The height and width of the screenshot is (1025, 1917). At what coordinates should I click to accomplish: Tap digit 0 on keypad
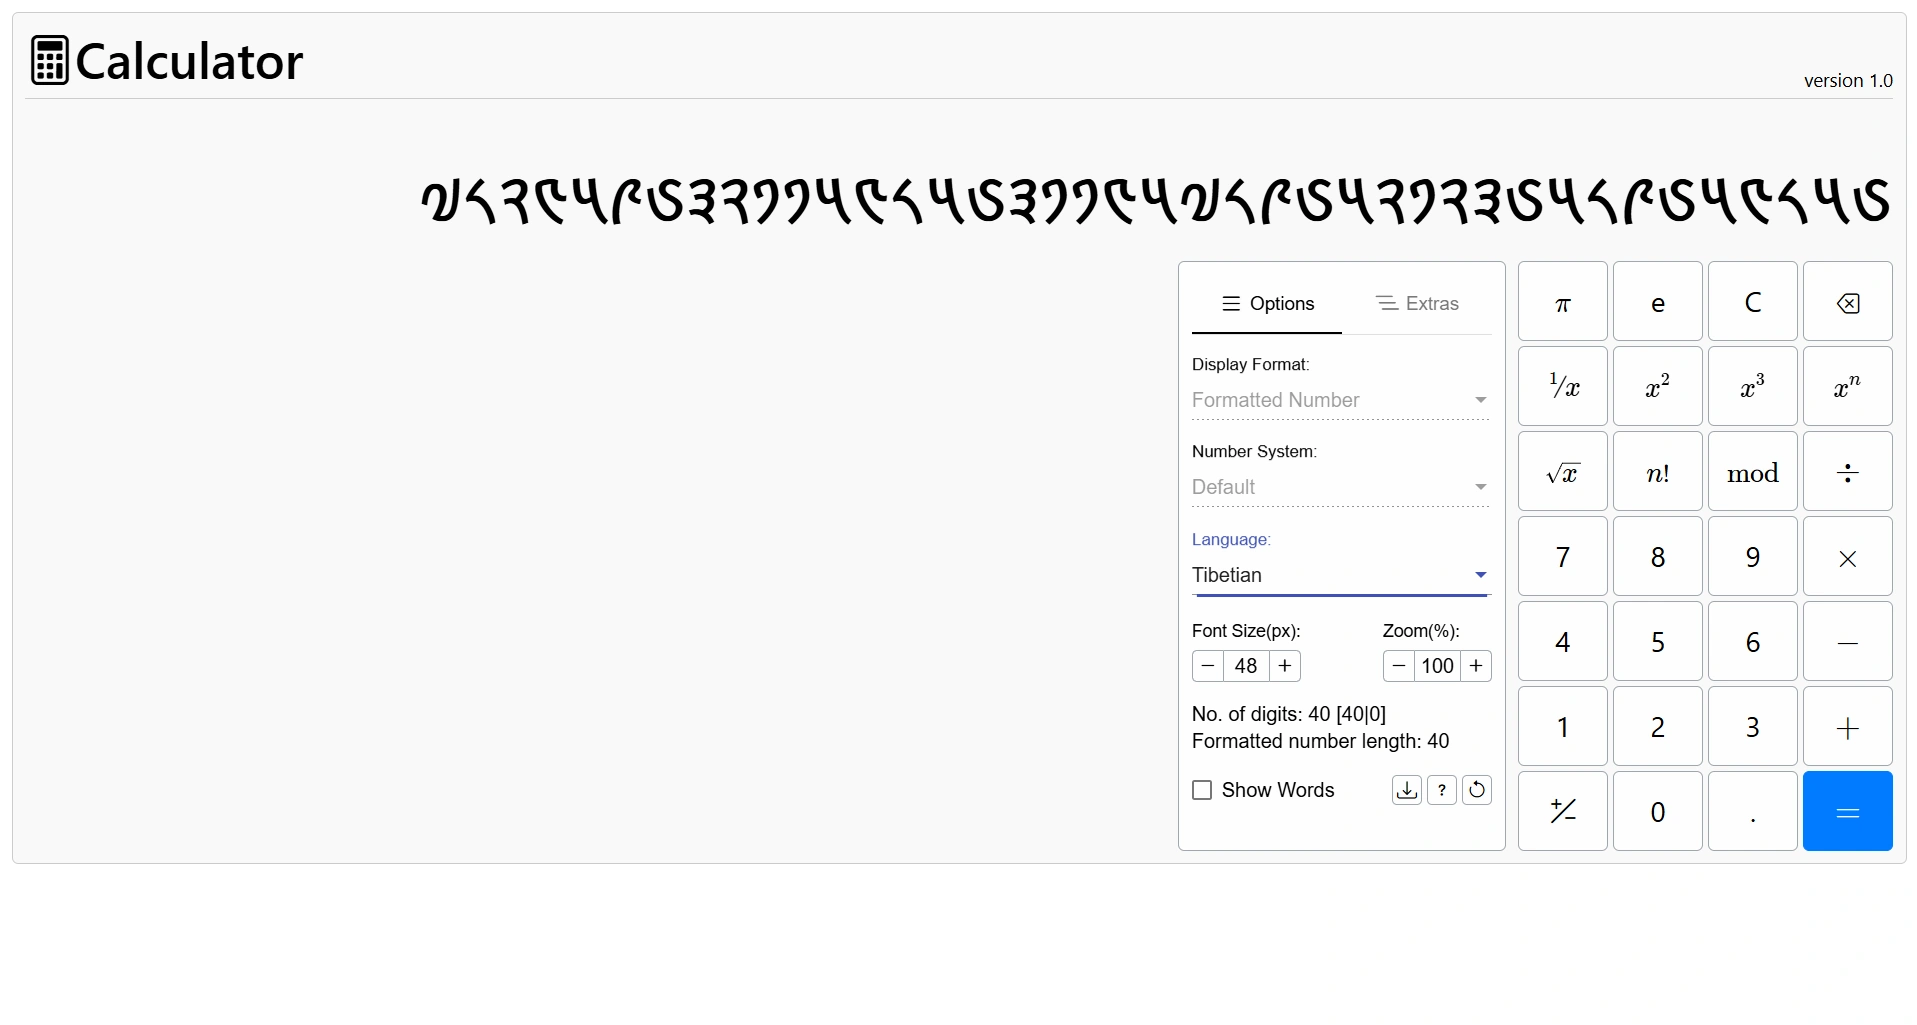(x=1657, y=812)
